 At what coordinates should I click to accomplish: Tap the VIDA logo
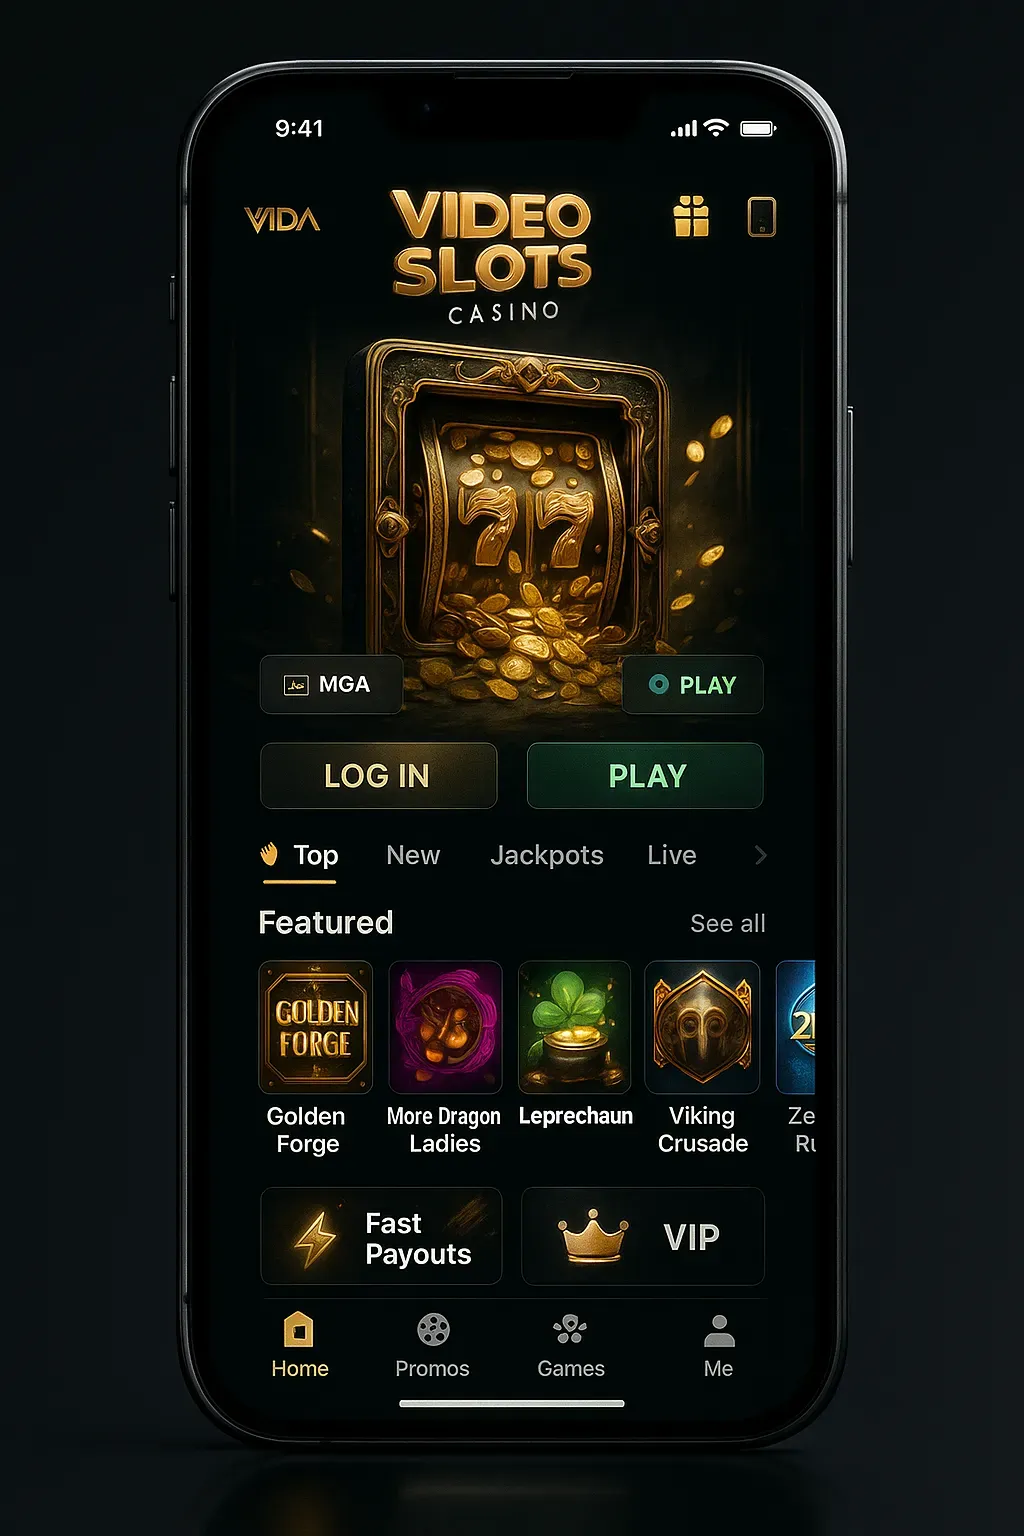[282, 219]
